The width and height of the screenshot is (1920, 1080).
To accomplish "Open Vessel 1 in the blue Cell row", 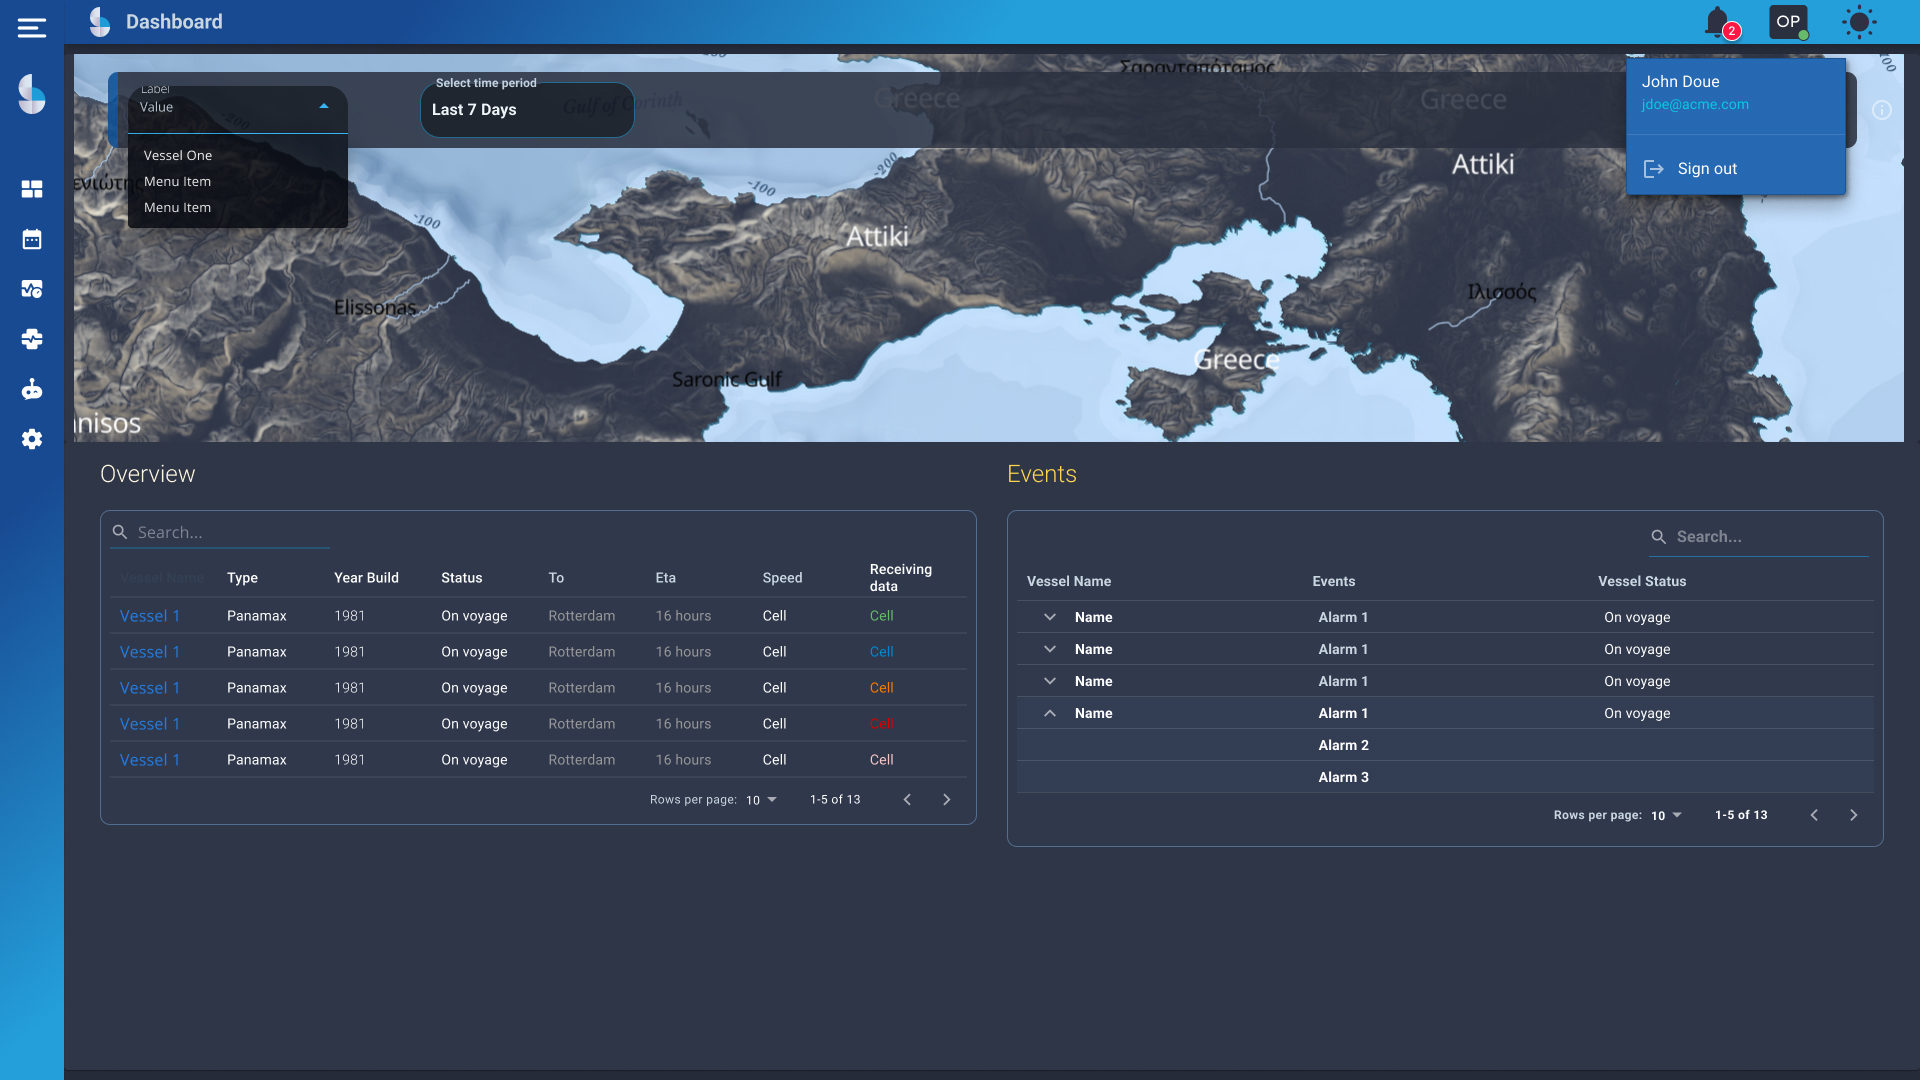I will [x=150, y=652].
